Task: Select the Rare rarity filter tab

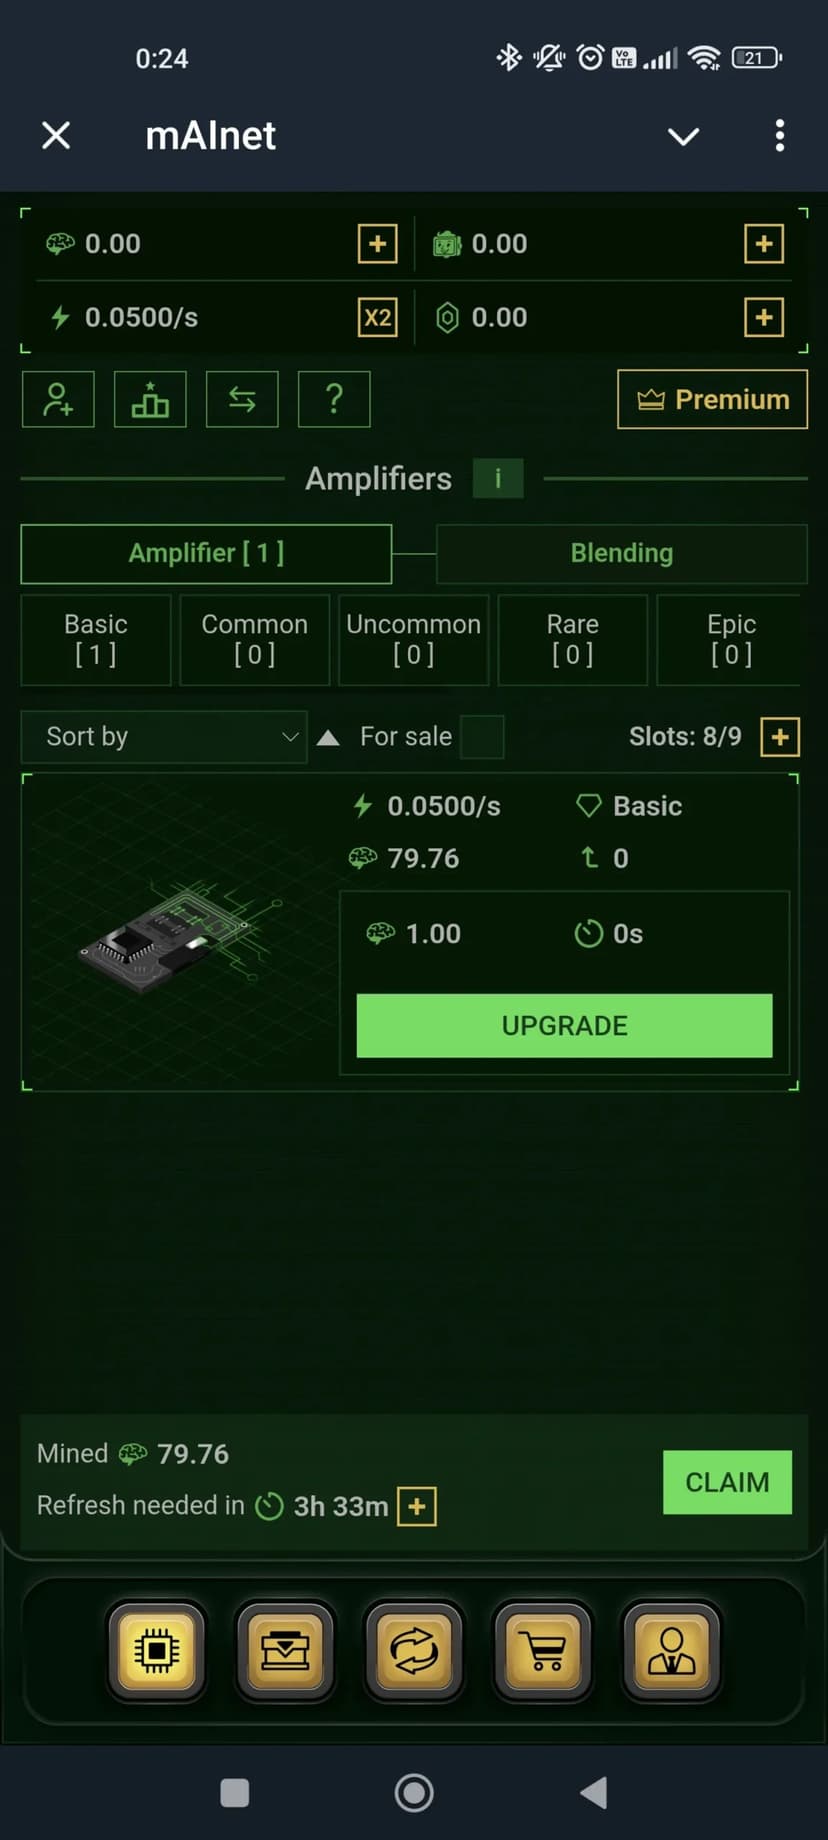Action: [572, 640]
